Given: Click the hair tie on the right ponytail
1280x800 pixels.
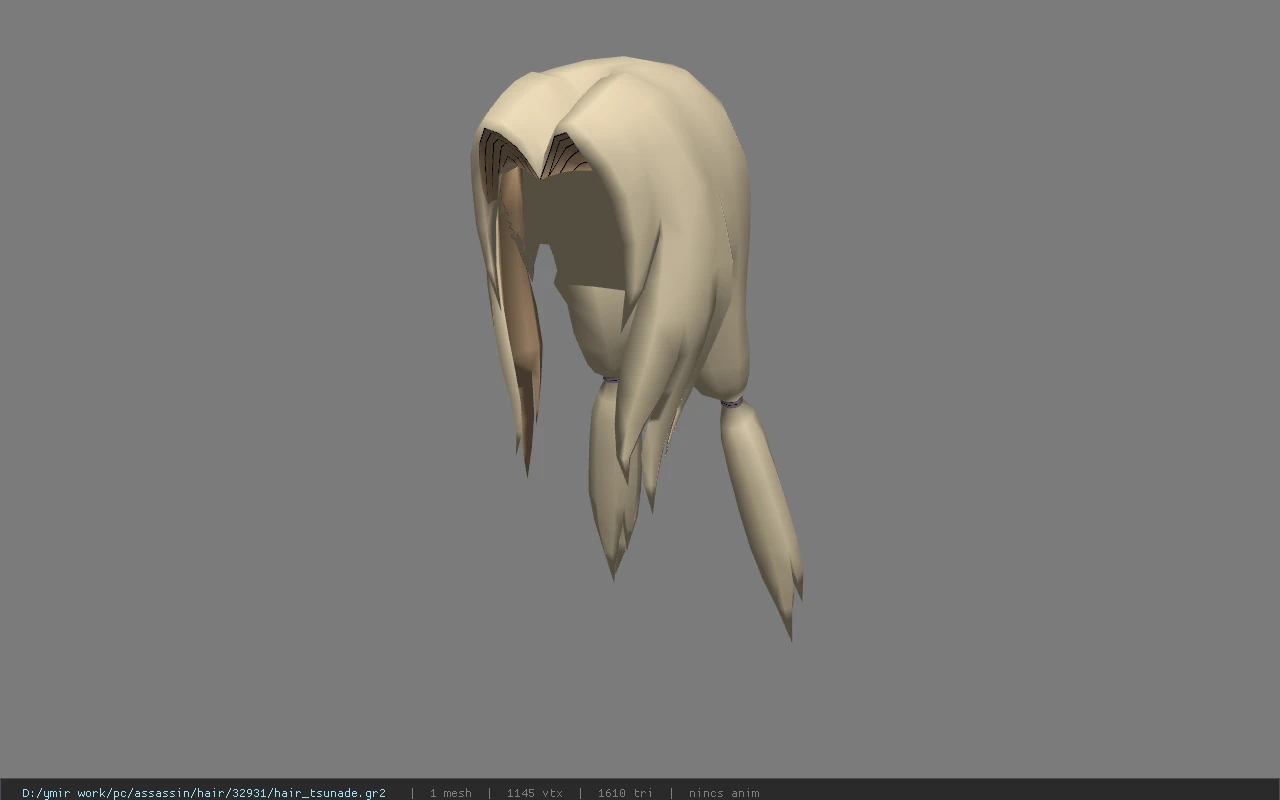Looking at the screenshot, I should click(x=731, y=403).
